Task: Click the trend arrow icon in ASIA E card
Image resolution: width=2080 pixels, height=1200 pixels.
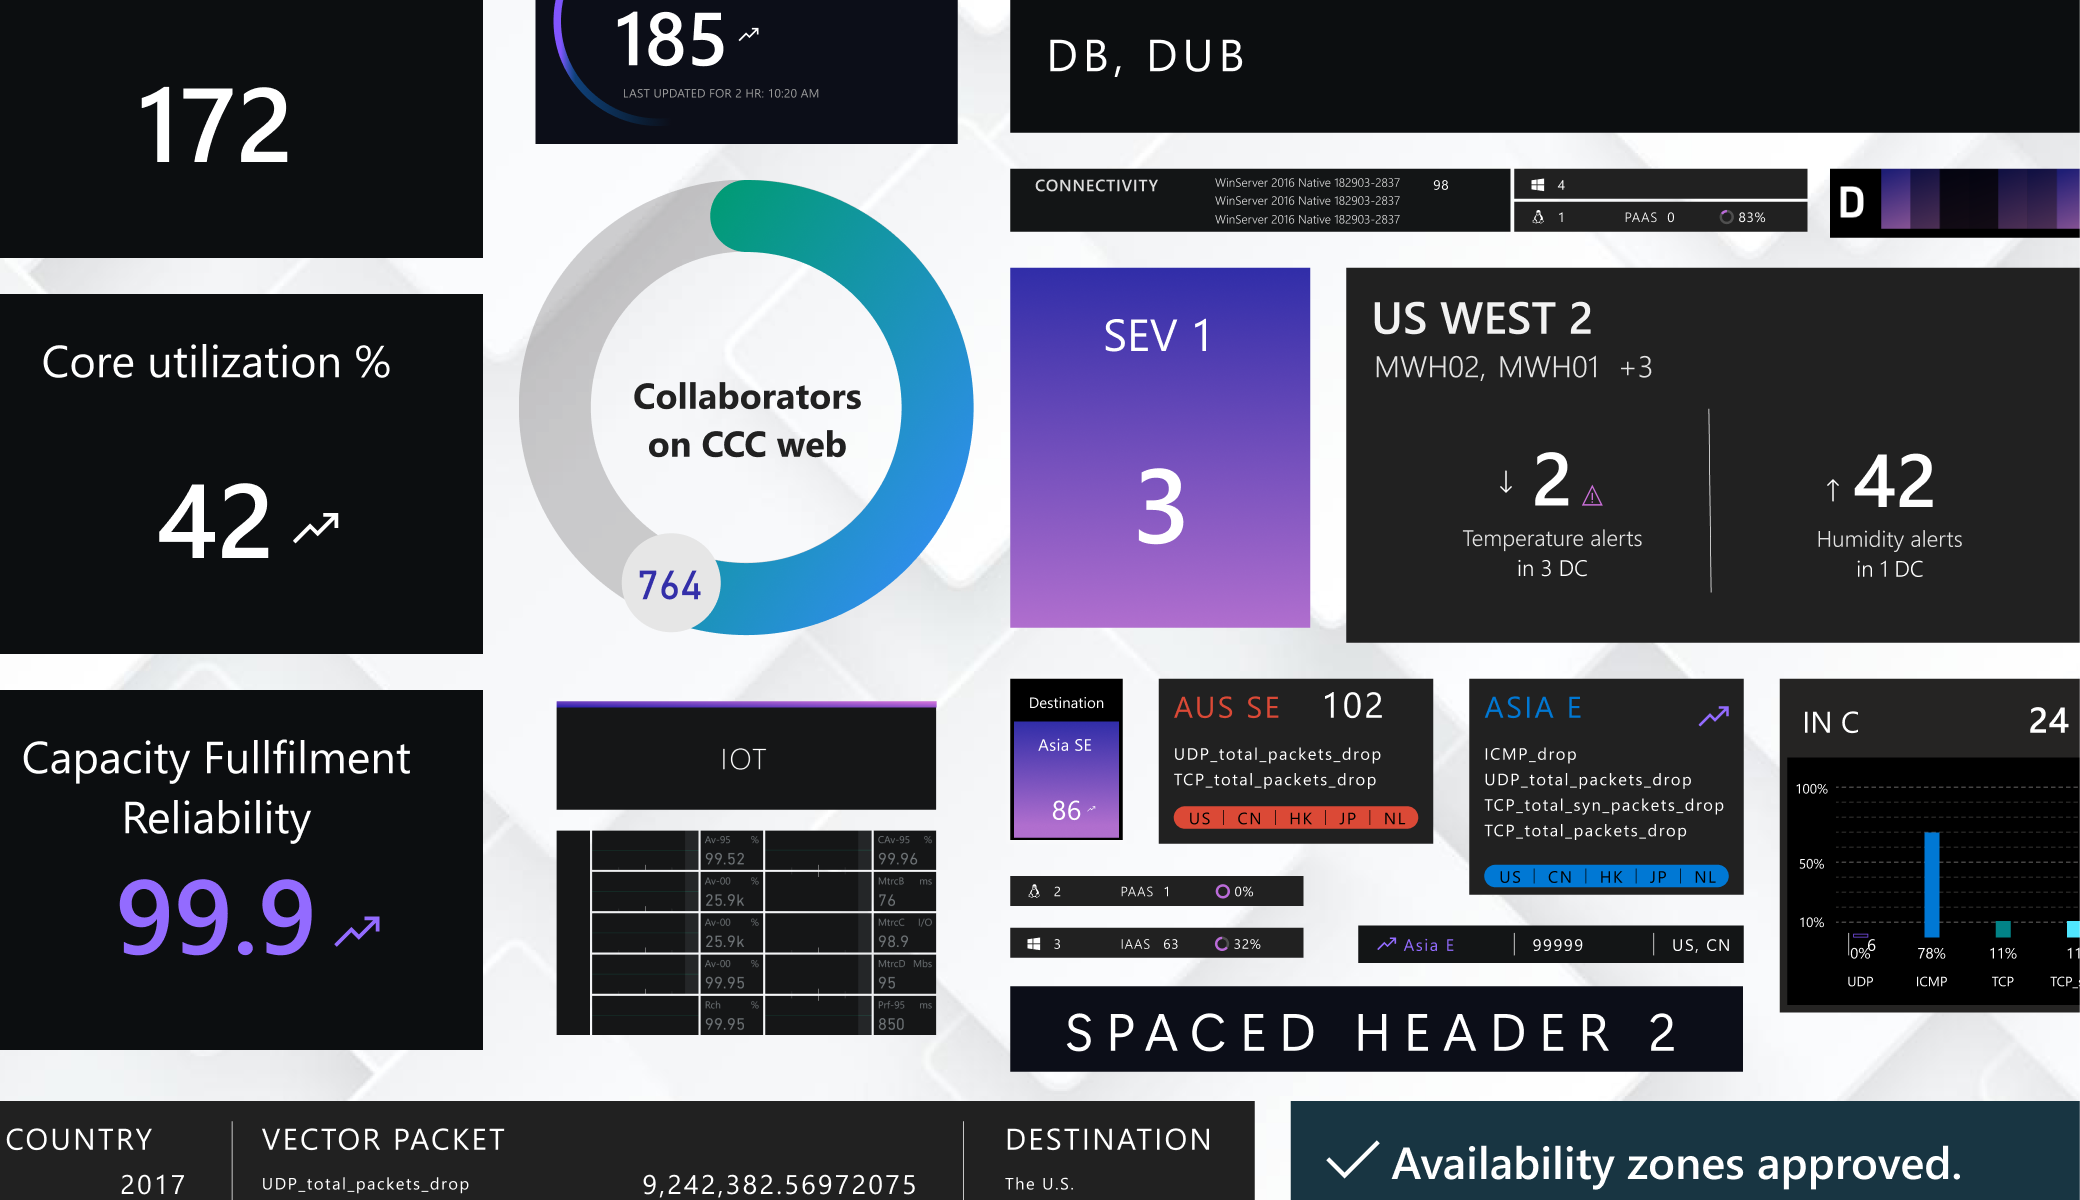Action: [1713, 716]
